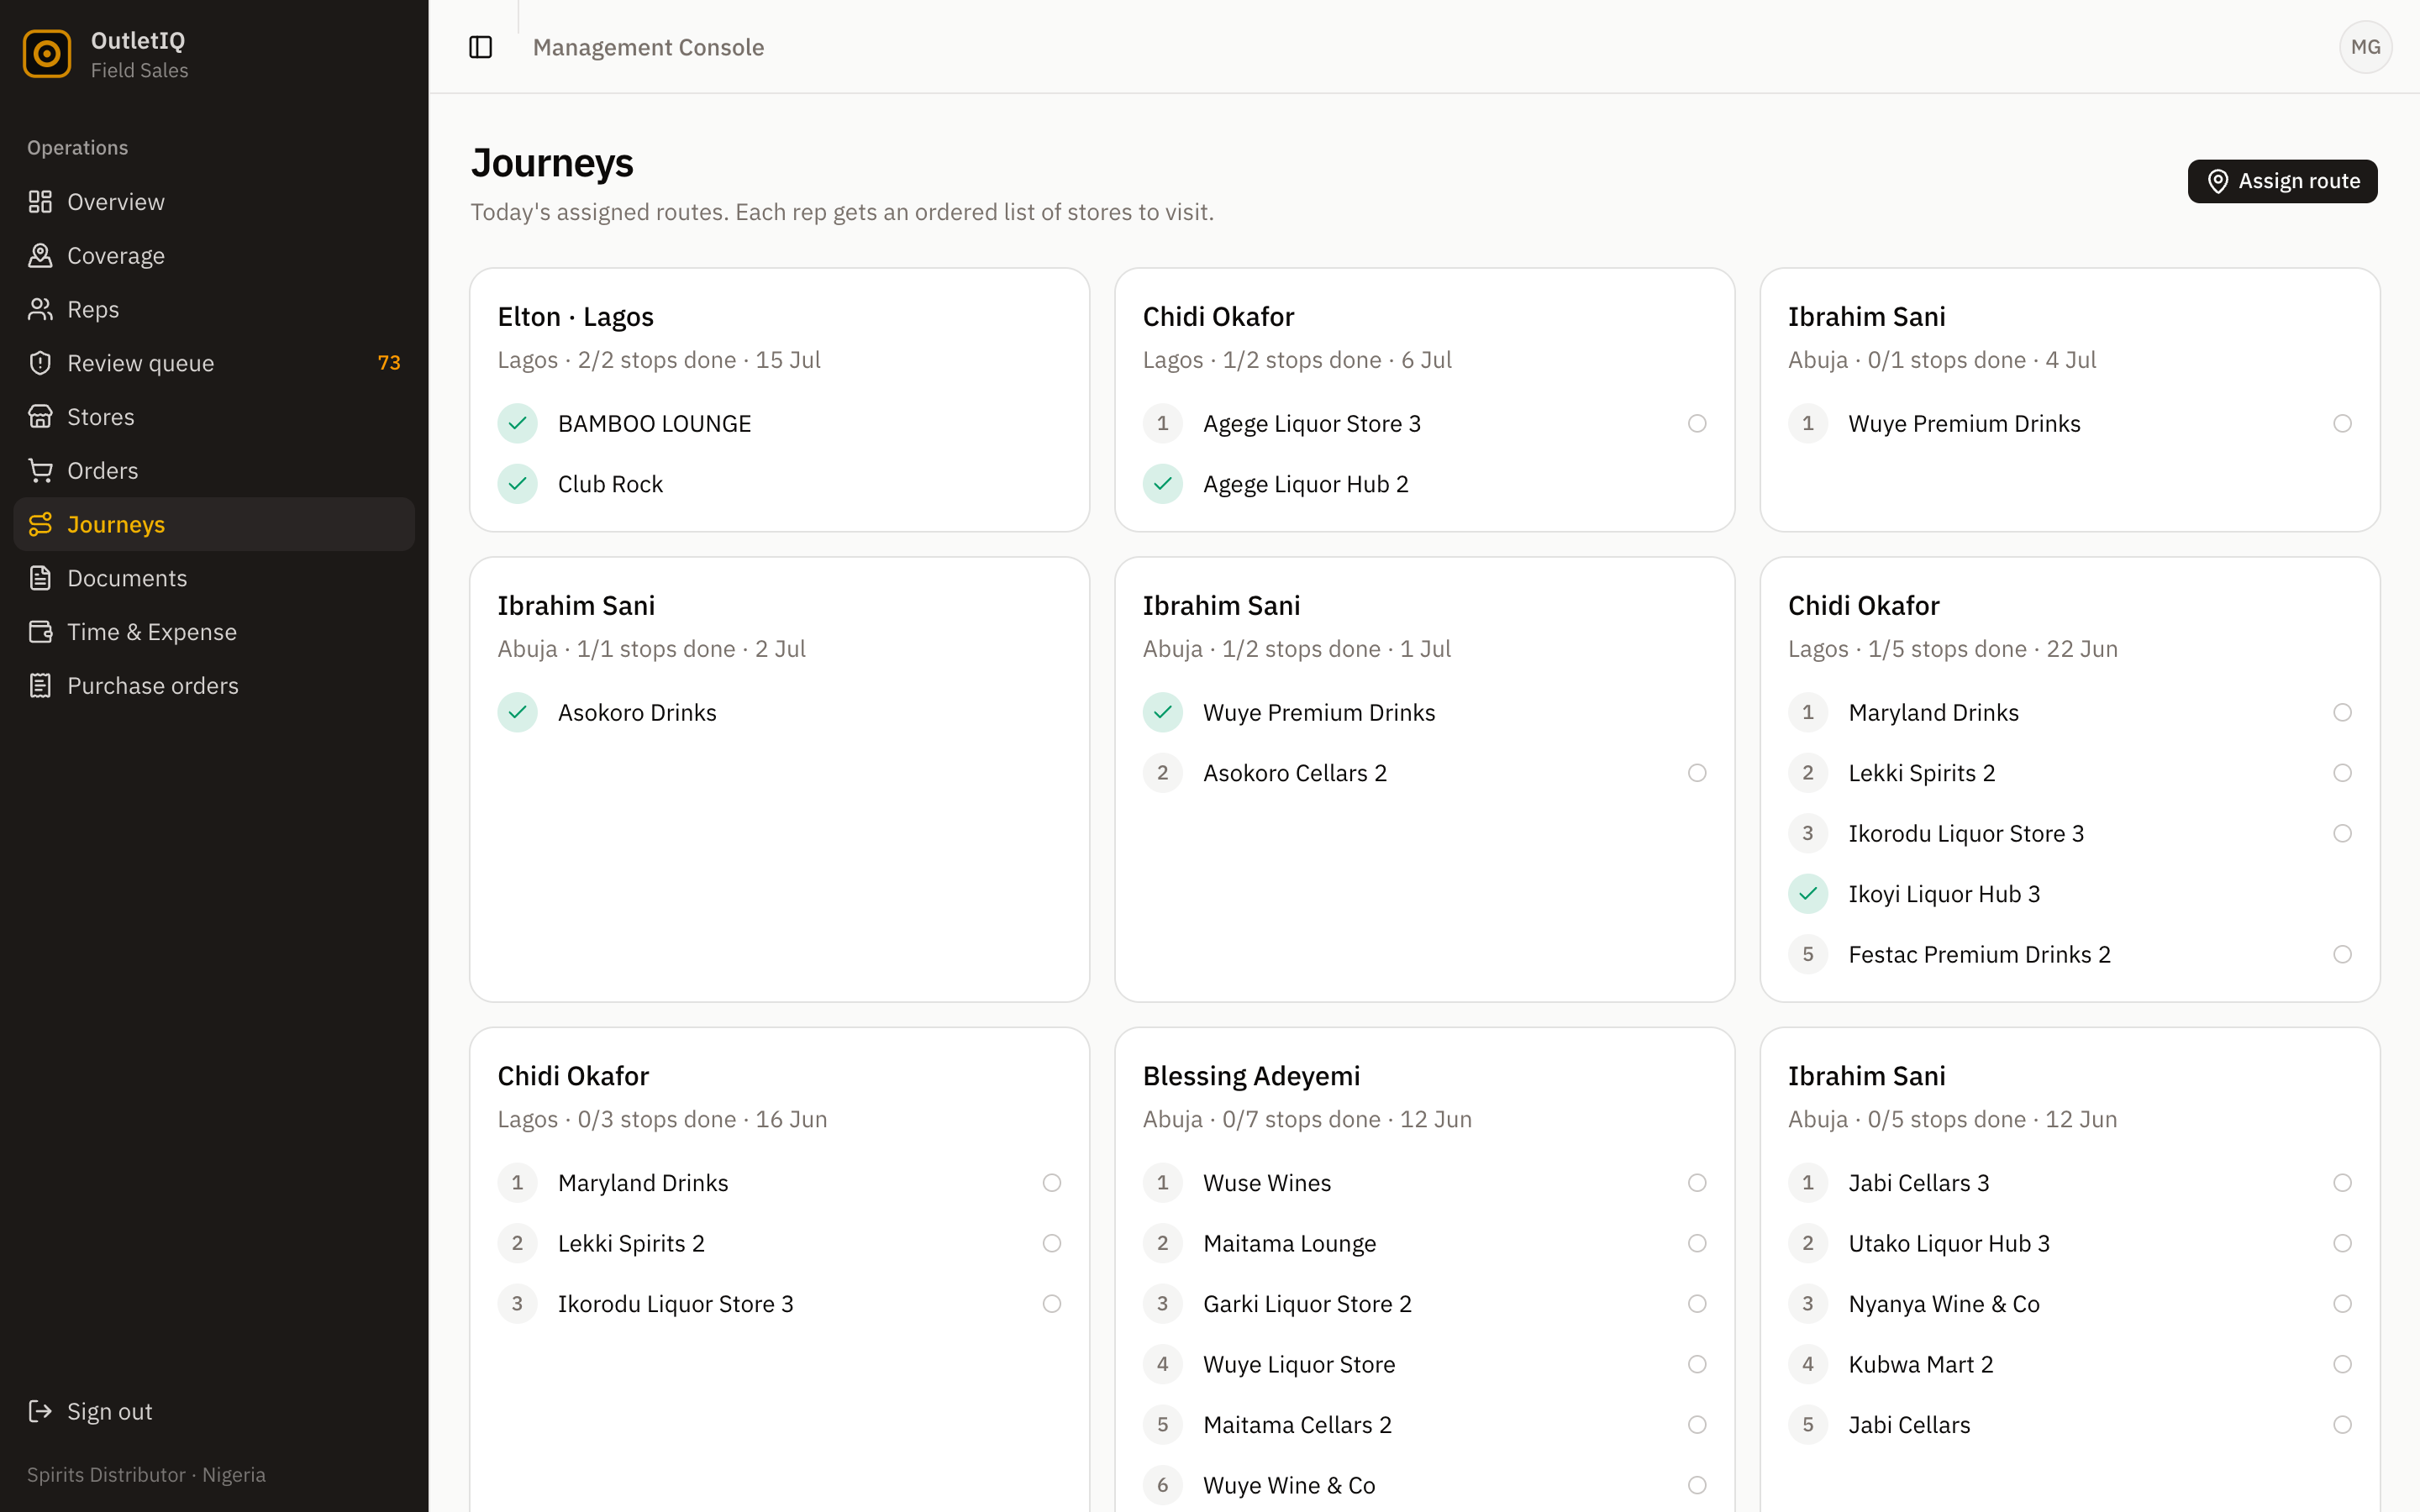Image resolution: width=2420 pixels, height=1512 pixels.
Task: Open the Time & Expense link
Action: pos(214,632)
